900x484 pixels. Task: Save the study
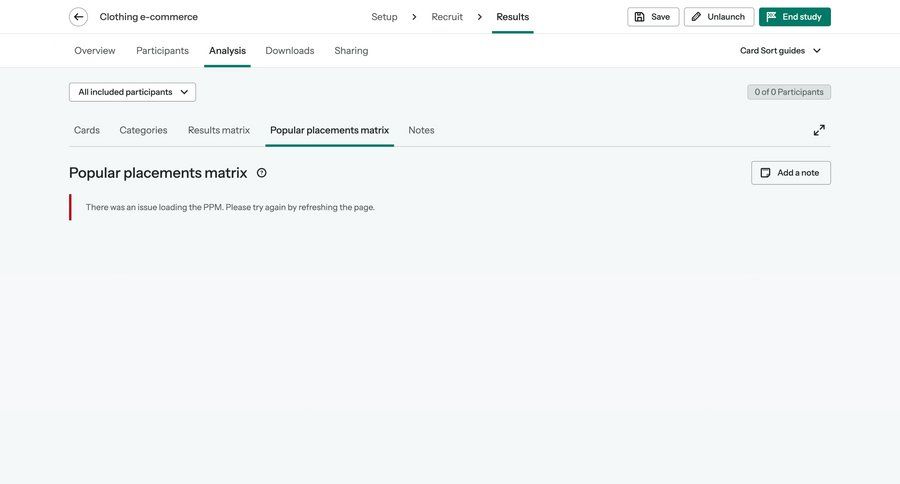coord(652,17)
